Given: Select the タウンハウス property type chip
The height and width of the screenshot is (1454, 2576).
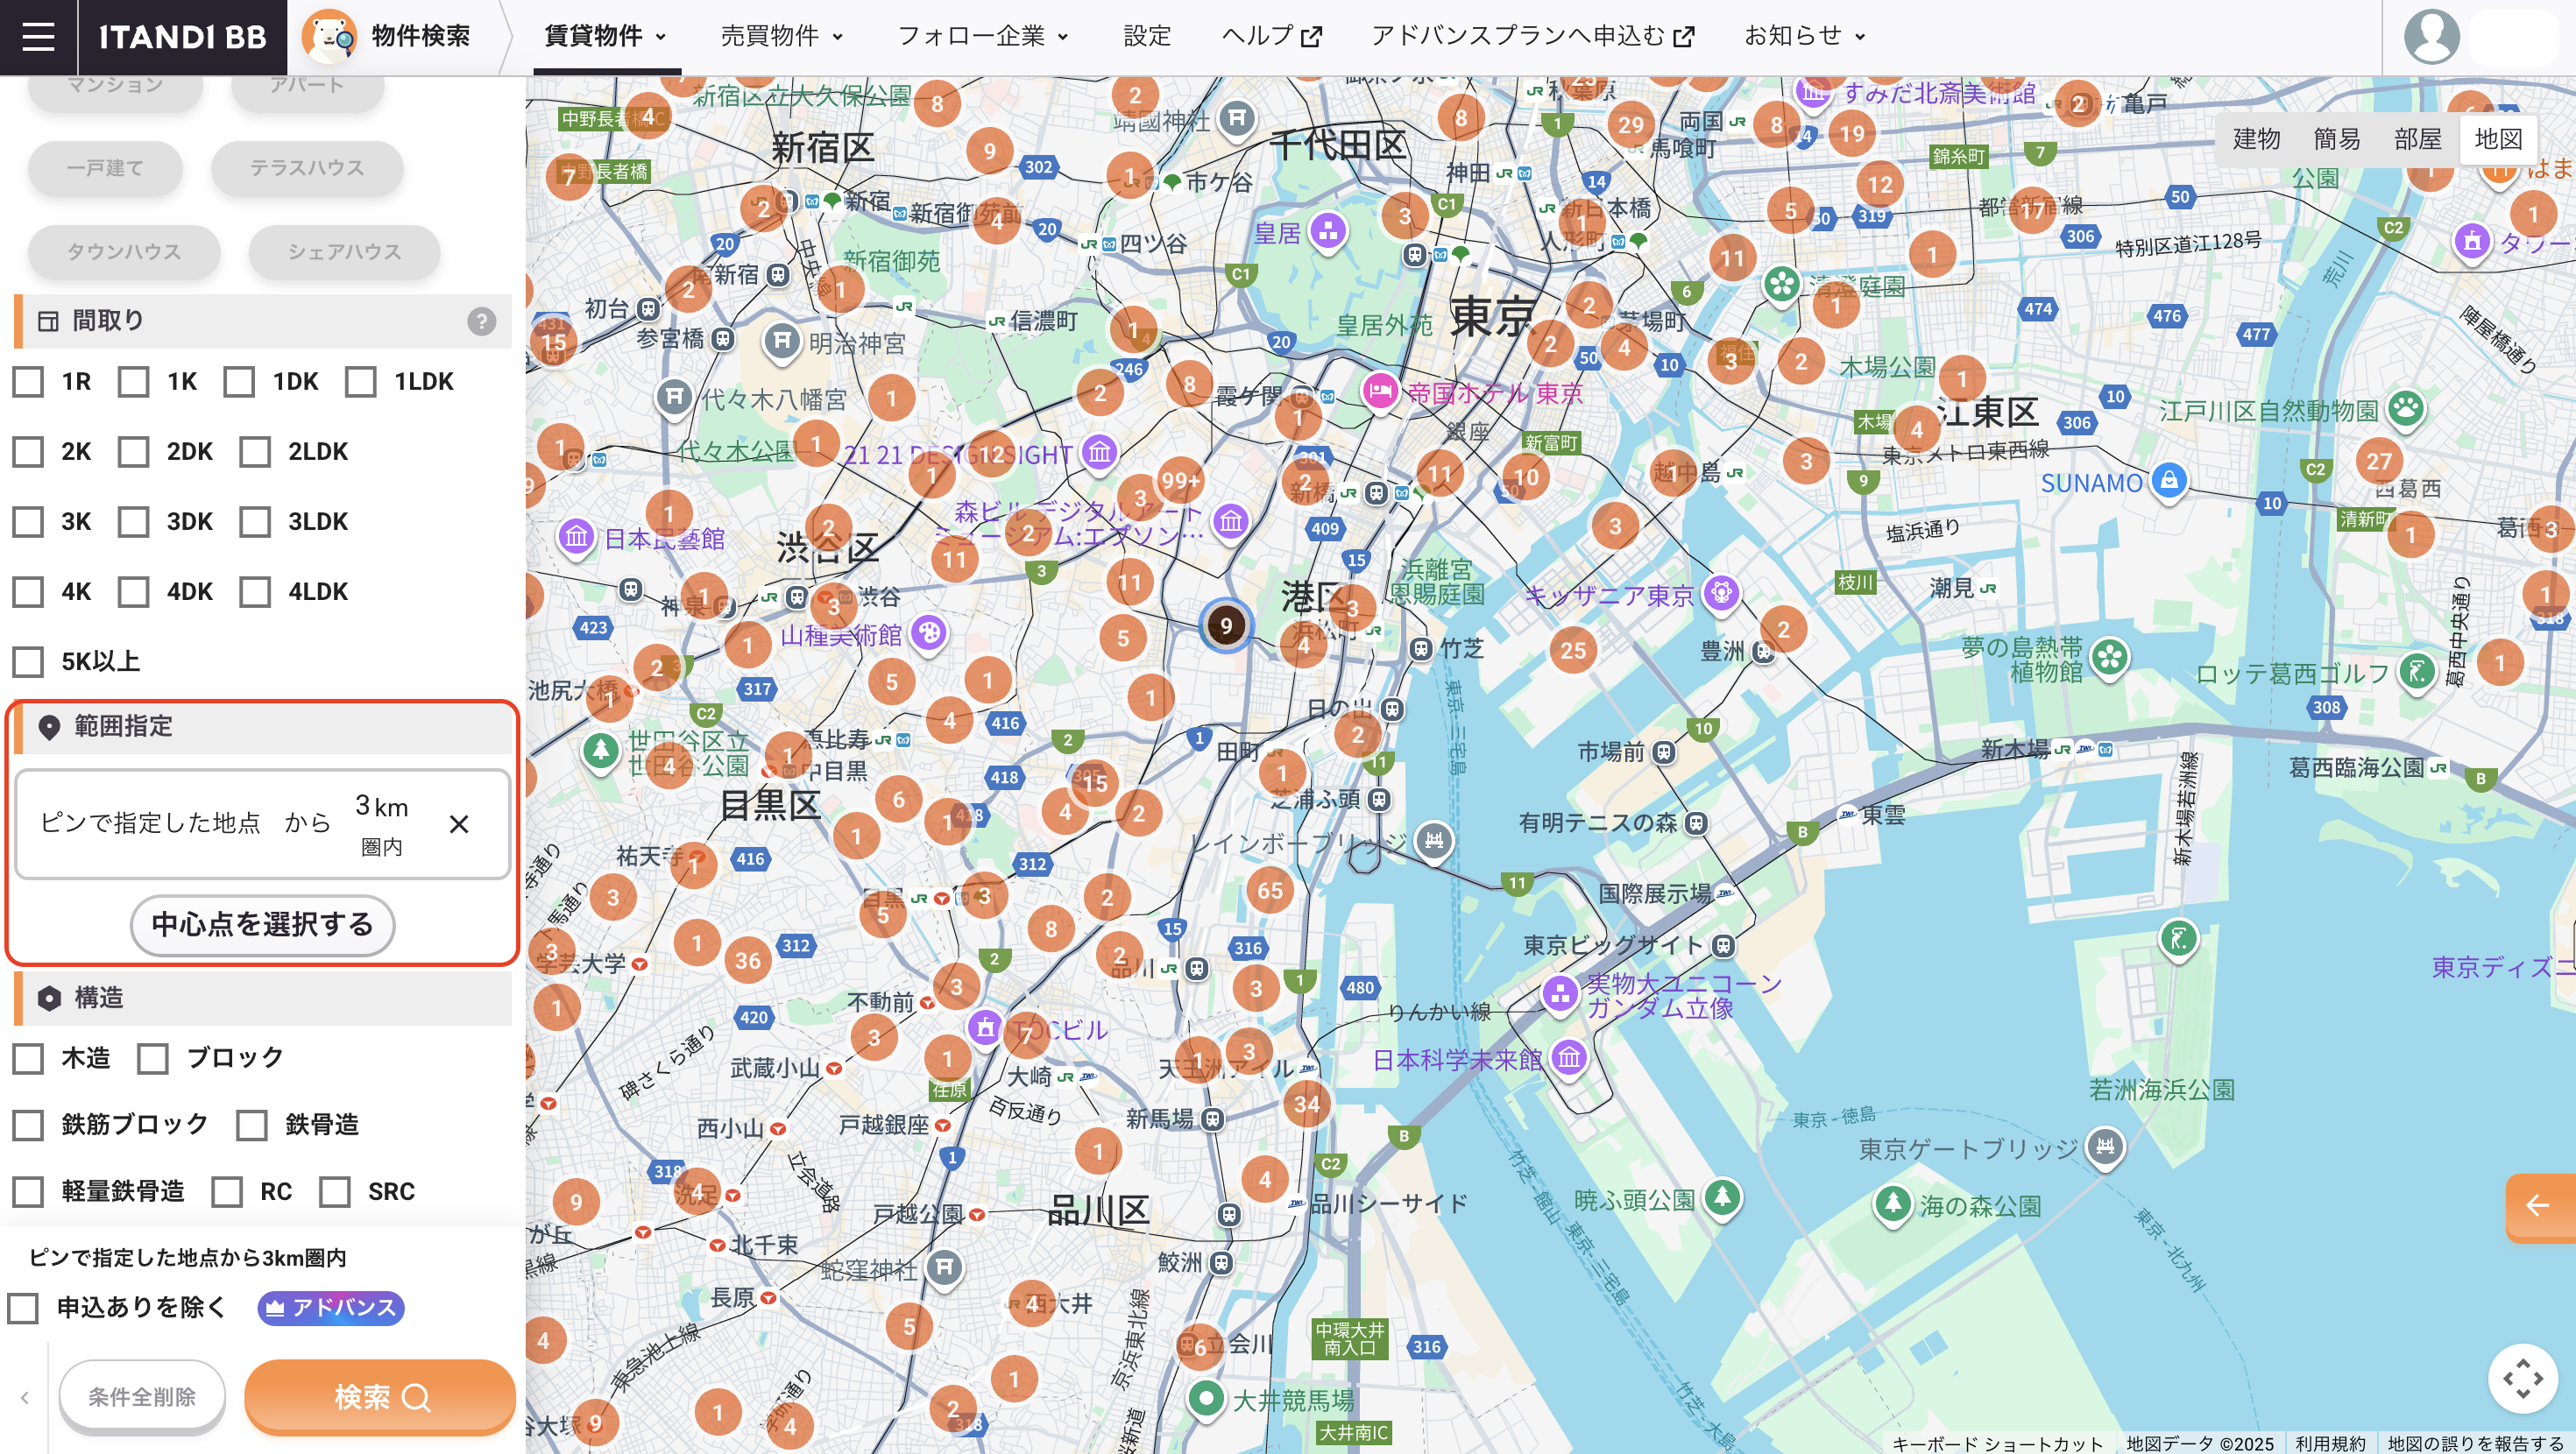Looking at the screenshot, I should pyautogui.click(x=124, y=252).
